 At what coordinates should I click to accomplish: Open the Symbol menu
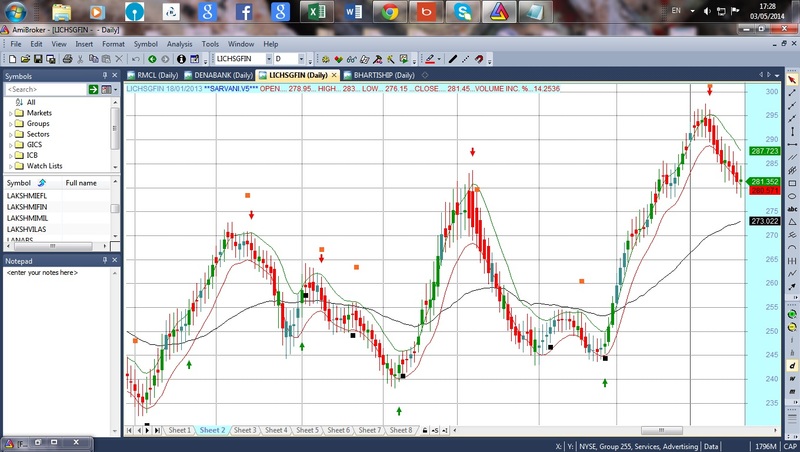click(x=145, y=44)
